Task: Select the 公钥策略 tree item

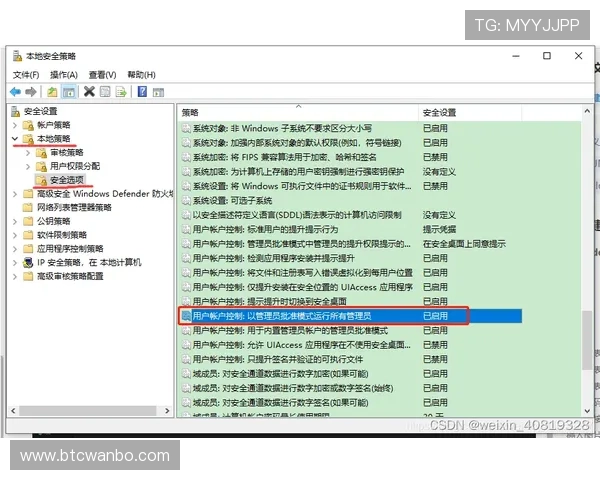Action: pyautogui.click(x=54, y=221)
